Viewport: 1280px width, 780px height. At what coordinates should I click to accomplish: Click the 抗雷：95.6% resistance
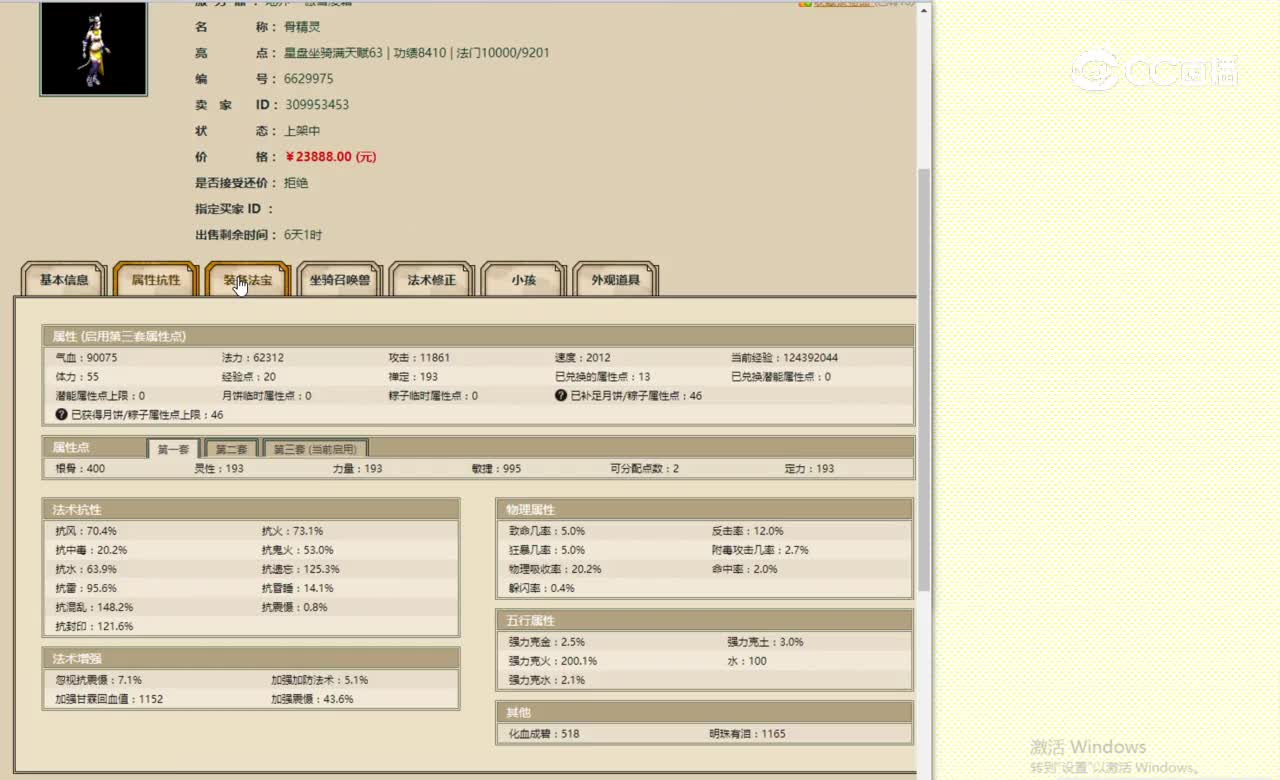pos(86,588)
